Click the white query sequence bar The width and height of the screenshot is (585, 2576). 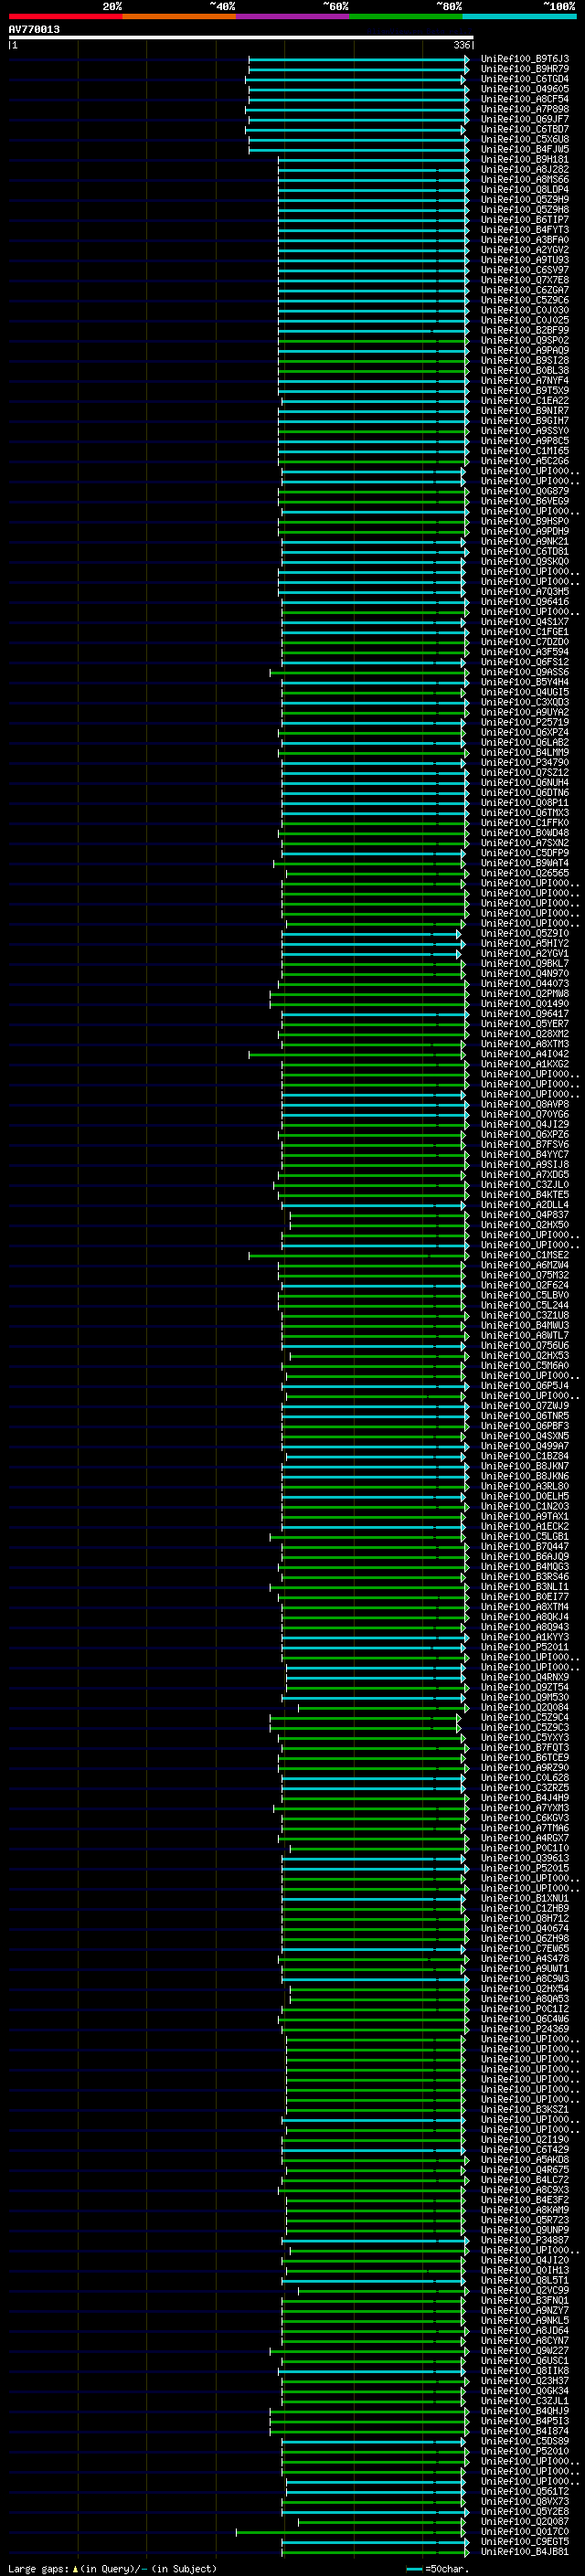click(241, 37)
